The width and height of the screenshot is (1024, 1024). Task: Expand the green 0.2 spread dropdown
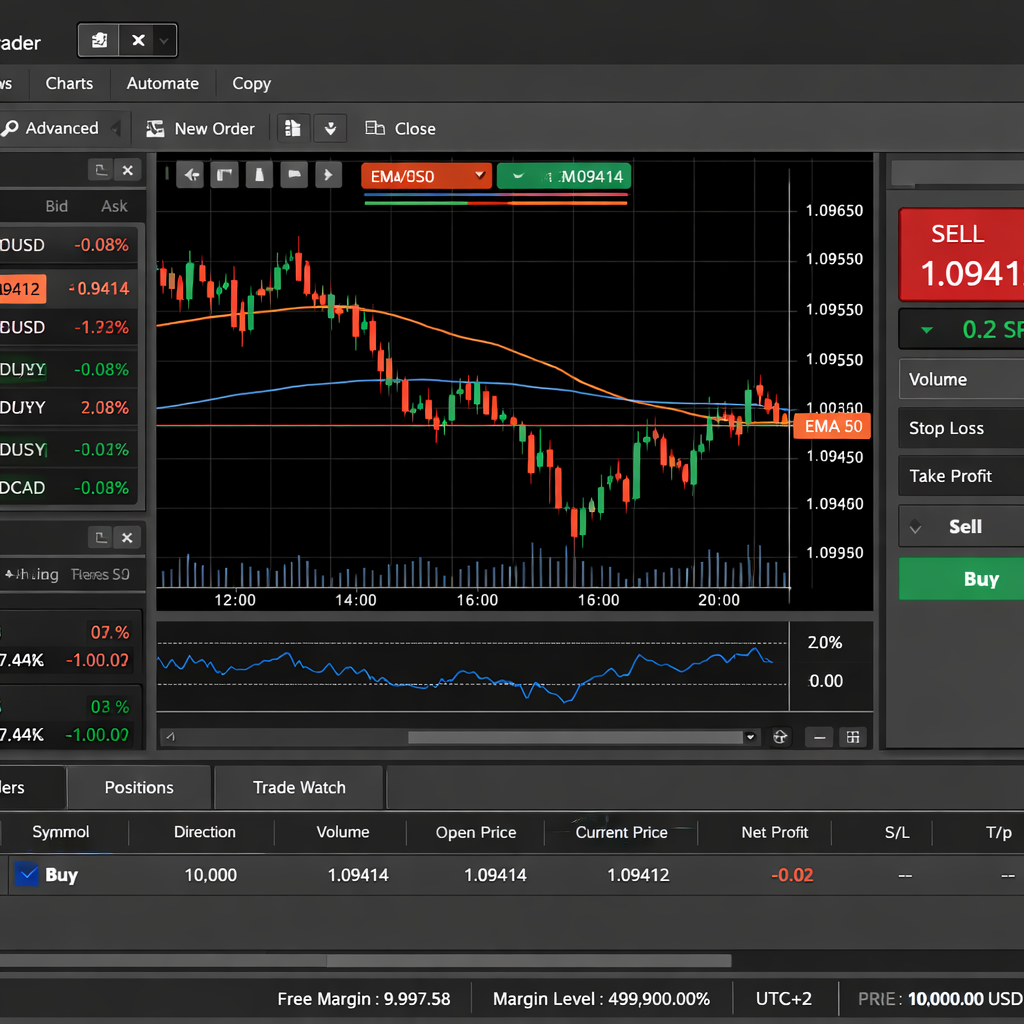click(x=961, y=329)
